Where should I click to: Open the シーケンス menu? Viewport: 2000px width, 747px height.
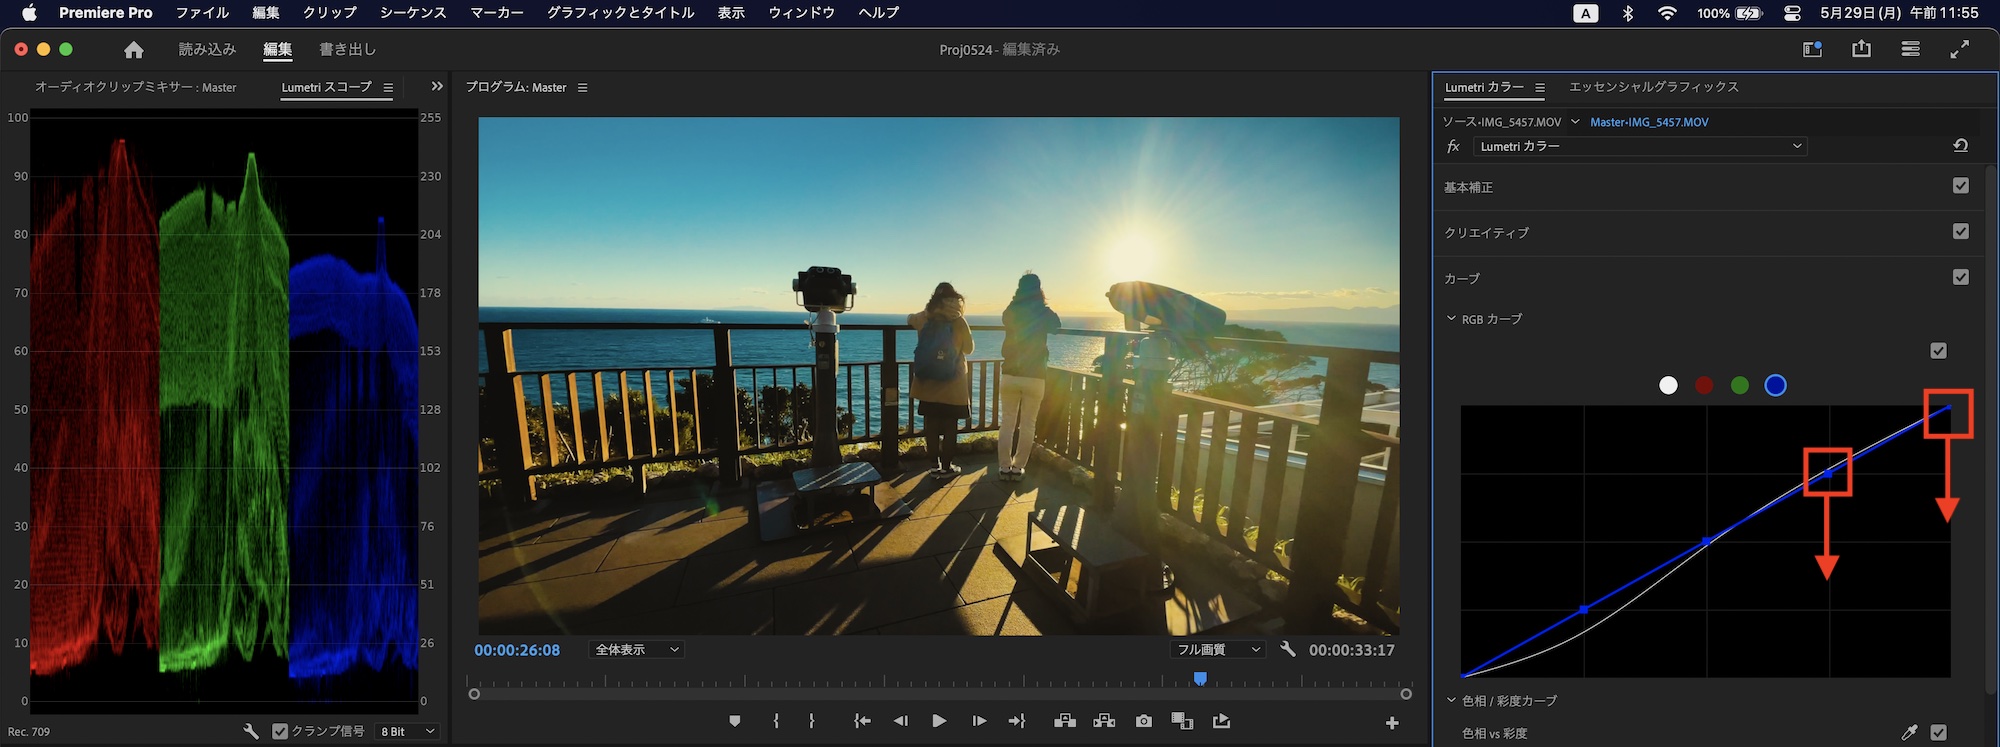[x=412, y=13]
